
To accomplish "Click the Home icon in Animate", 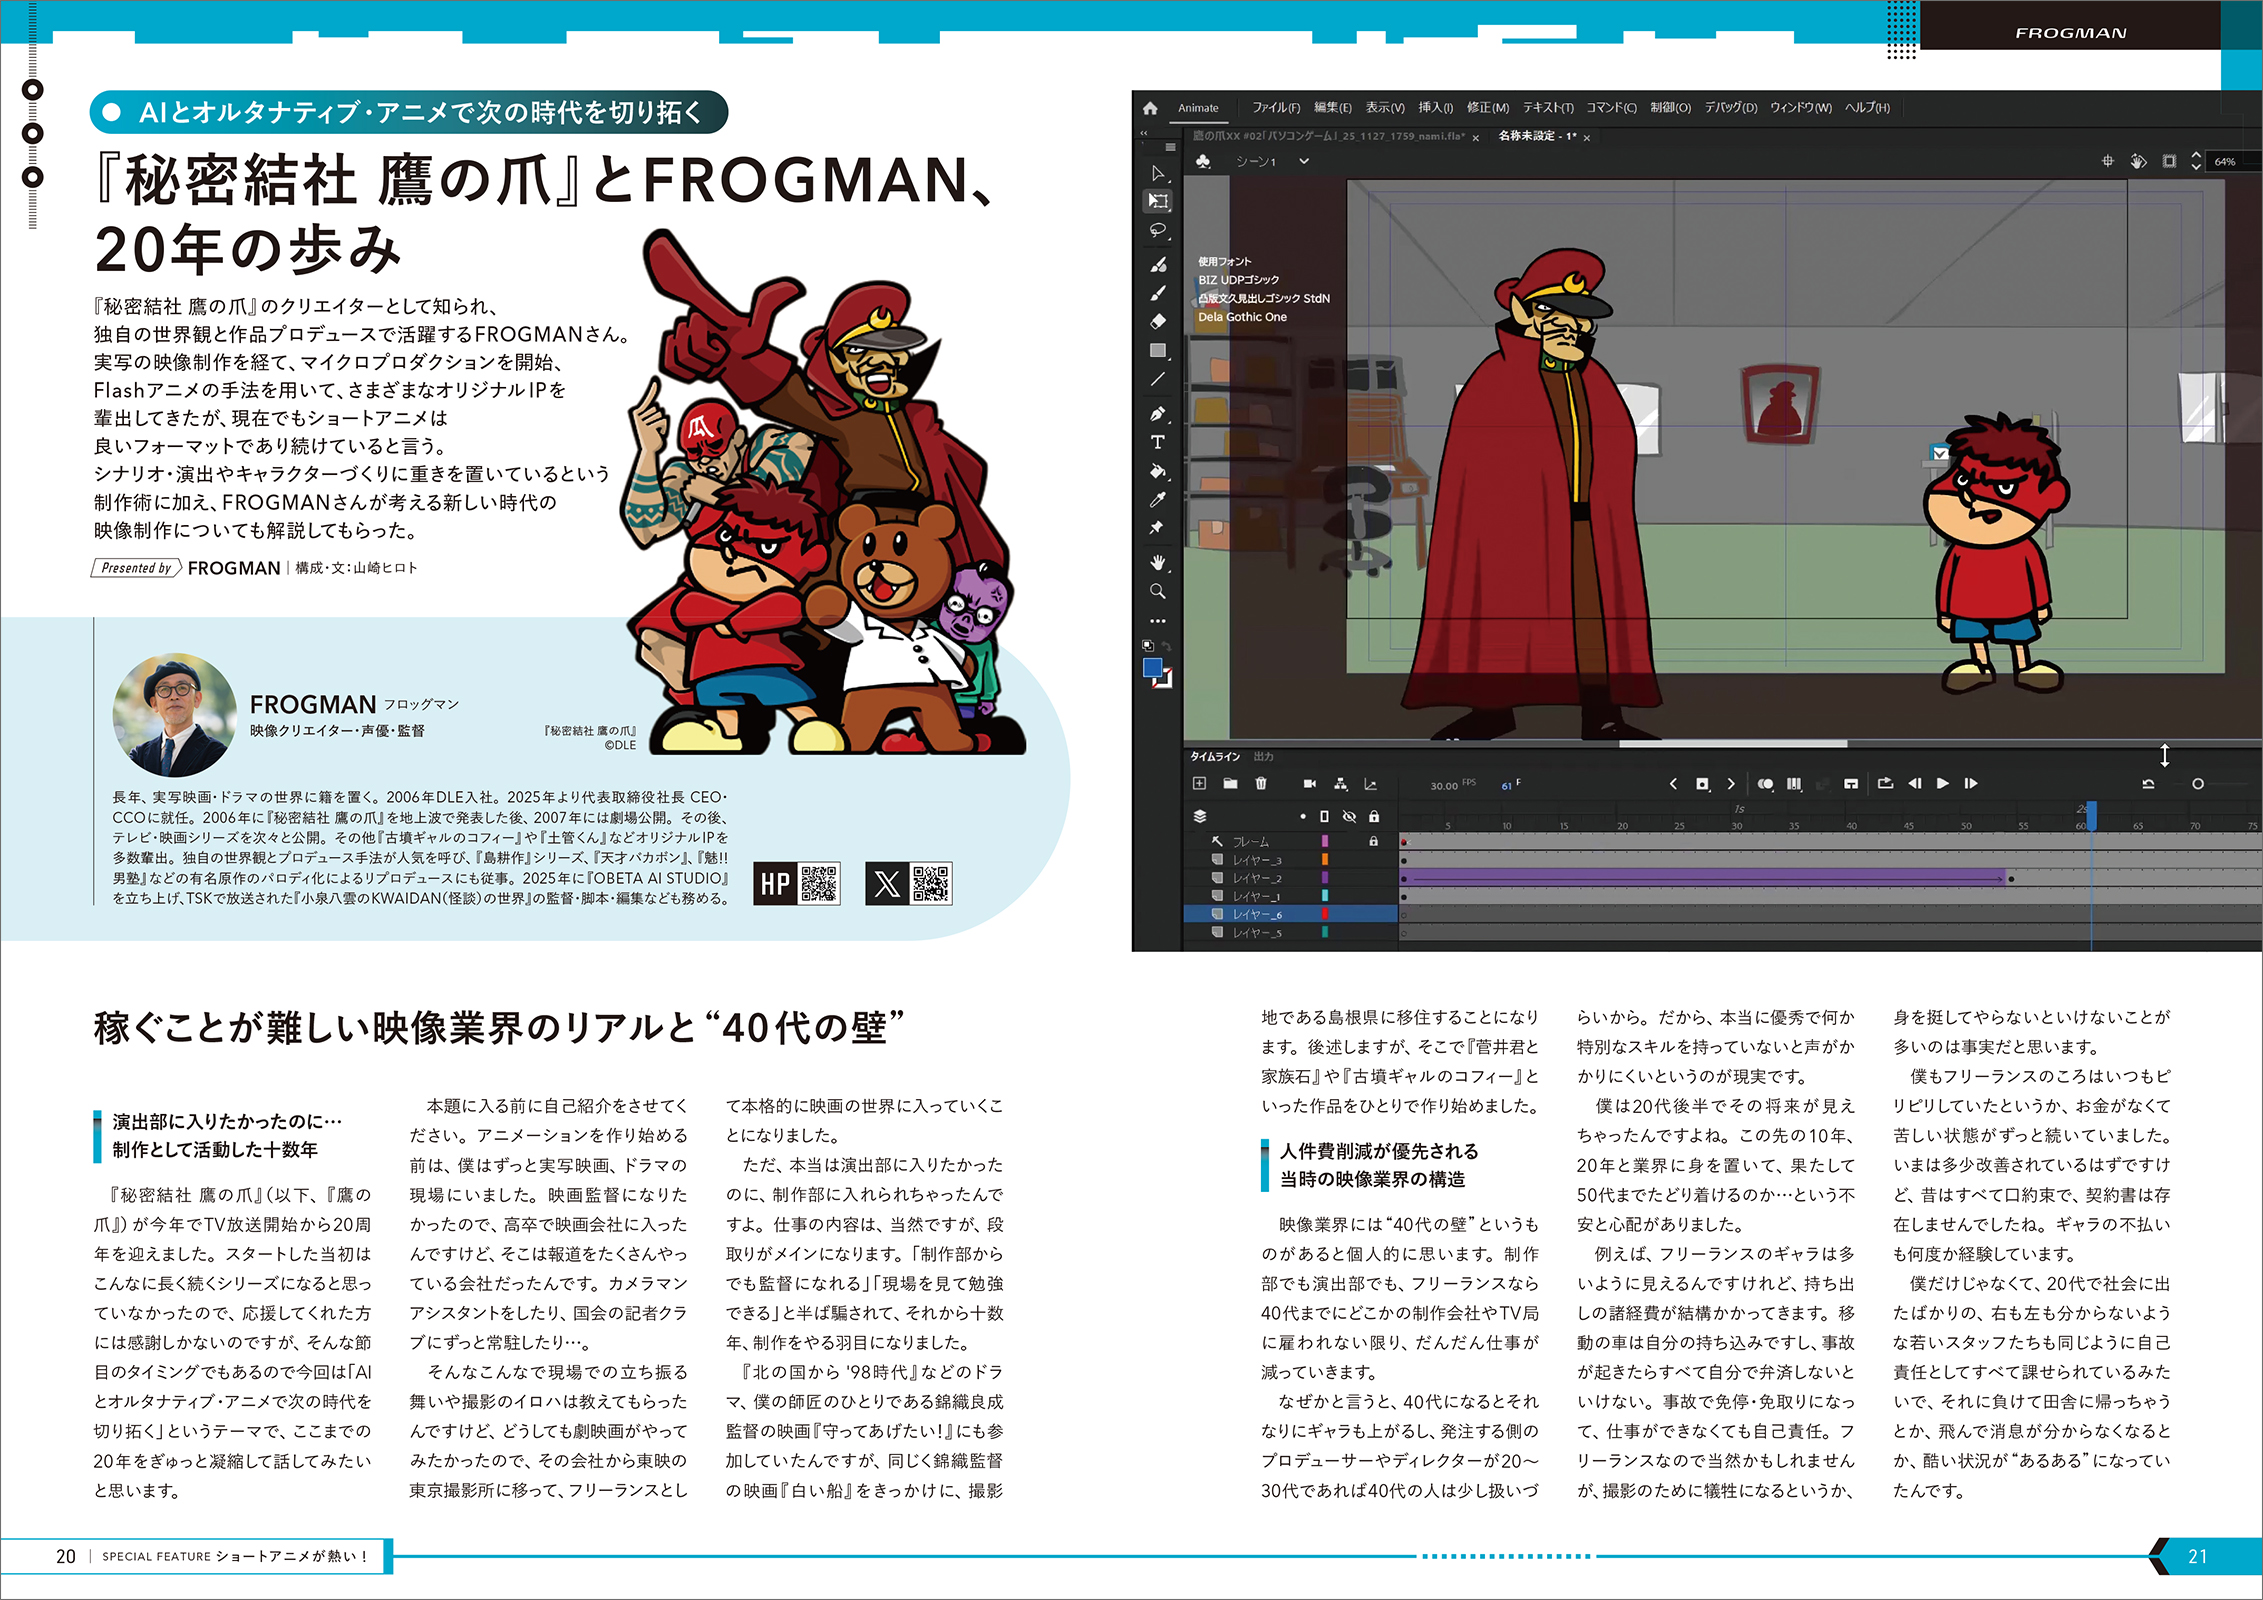I will [x=1150, y=108].
